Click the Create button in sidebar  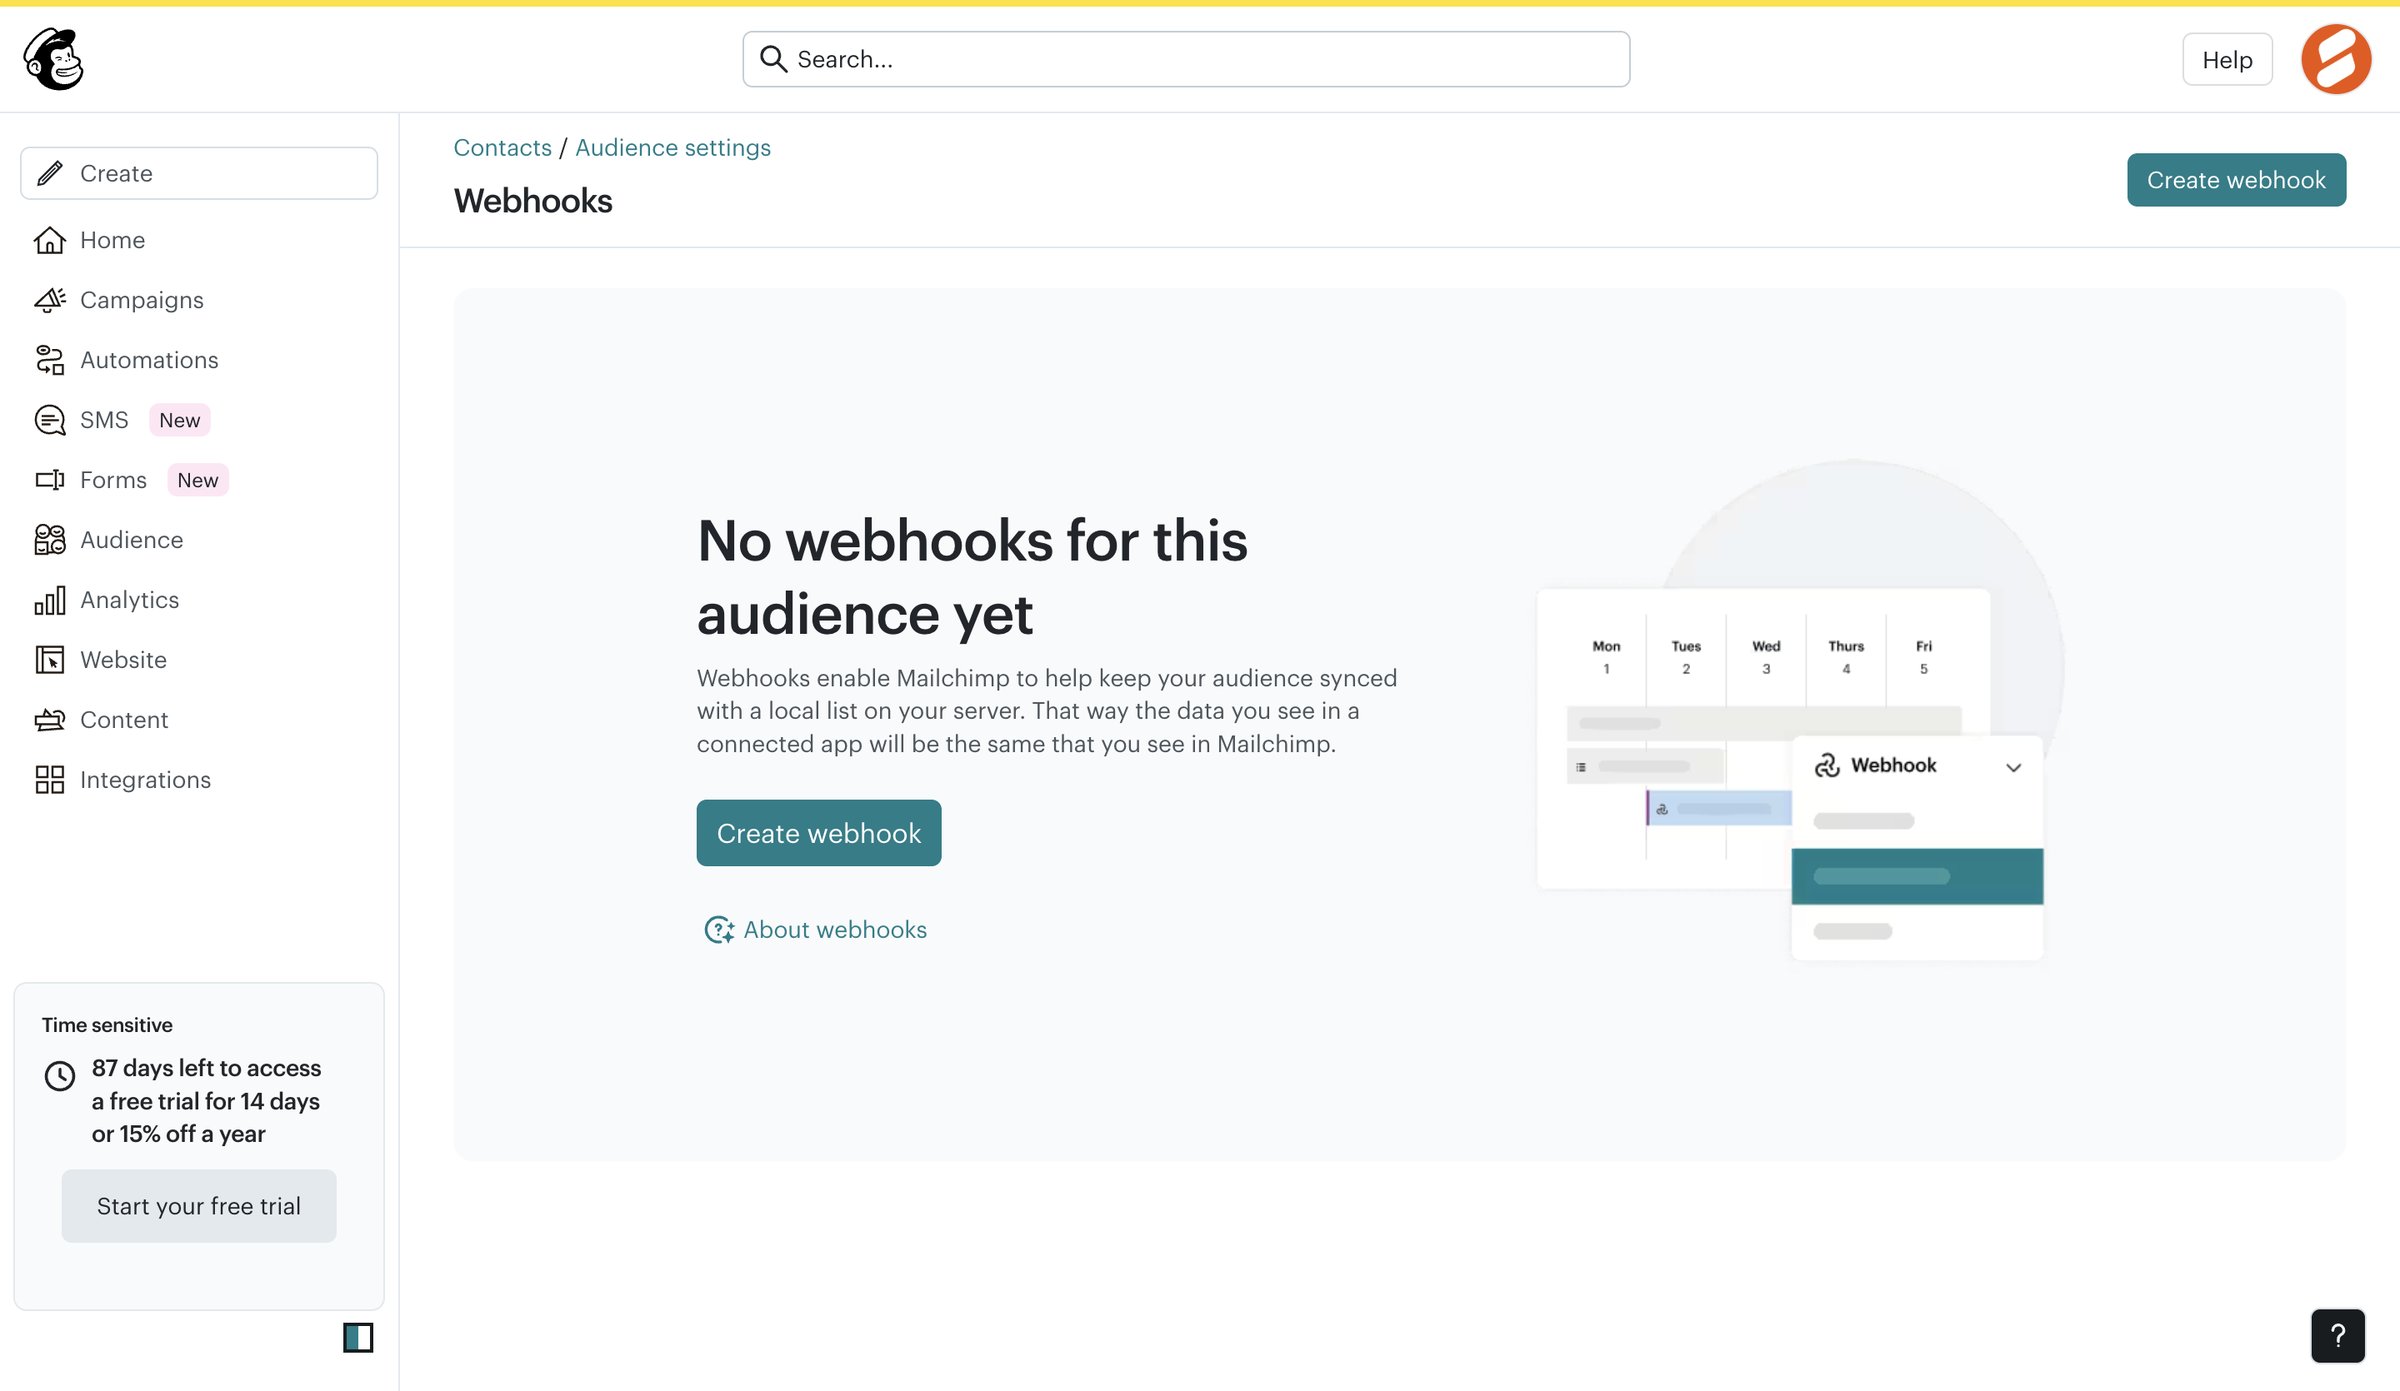coord(199,173)
